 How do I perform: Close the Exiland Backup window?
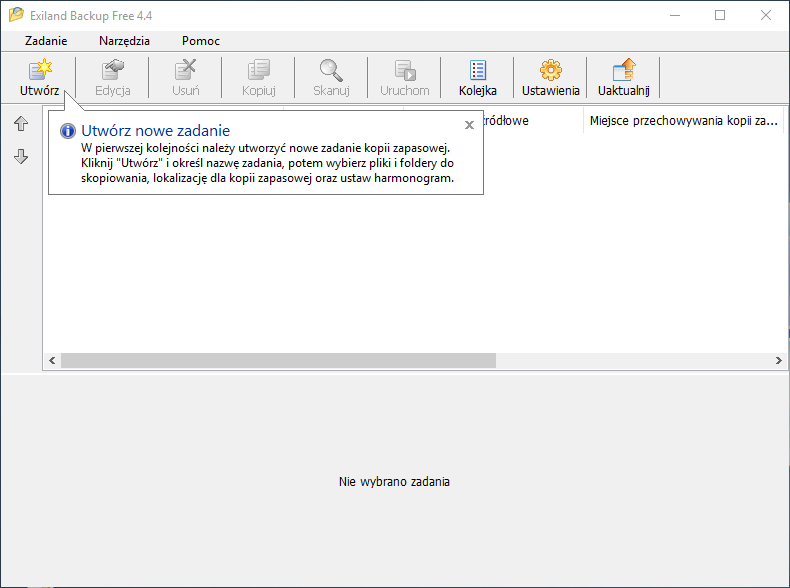(766, 16)
